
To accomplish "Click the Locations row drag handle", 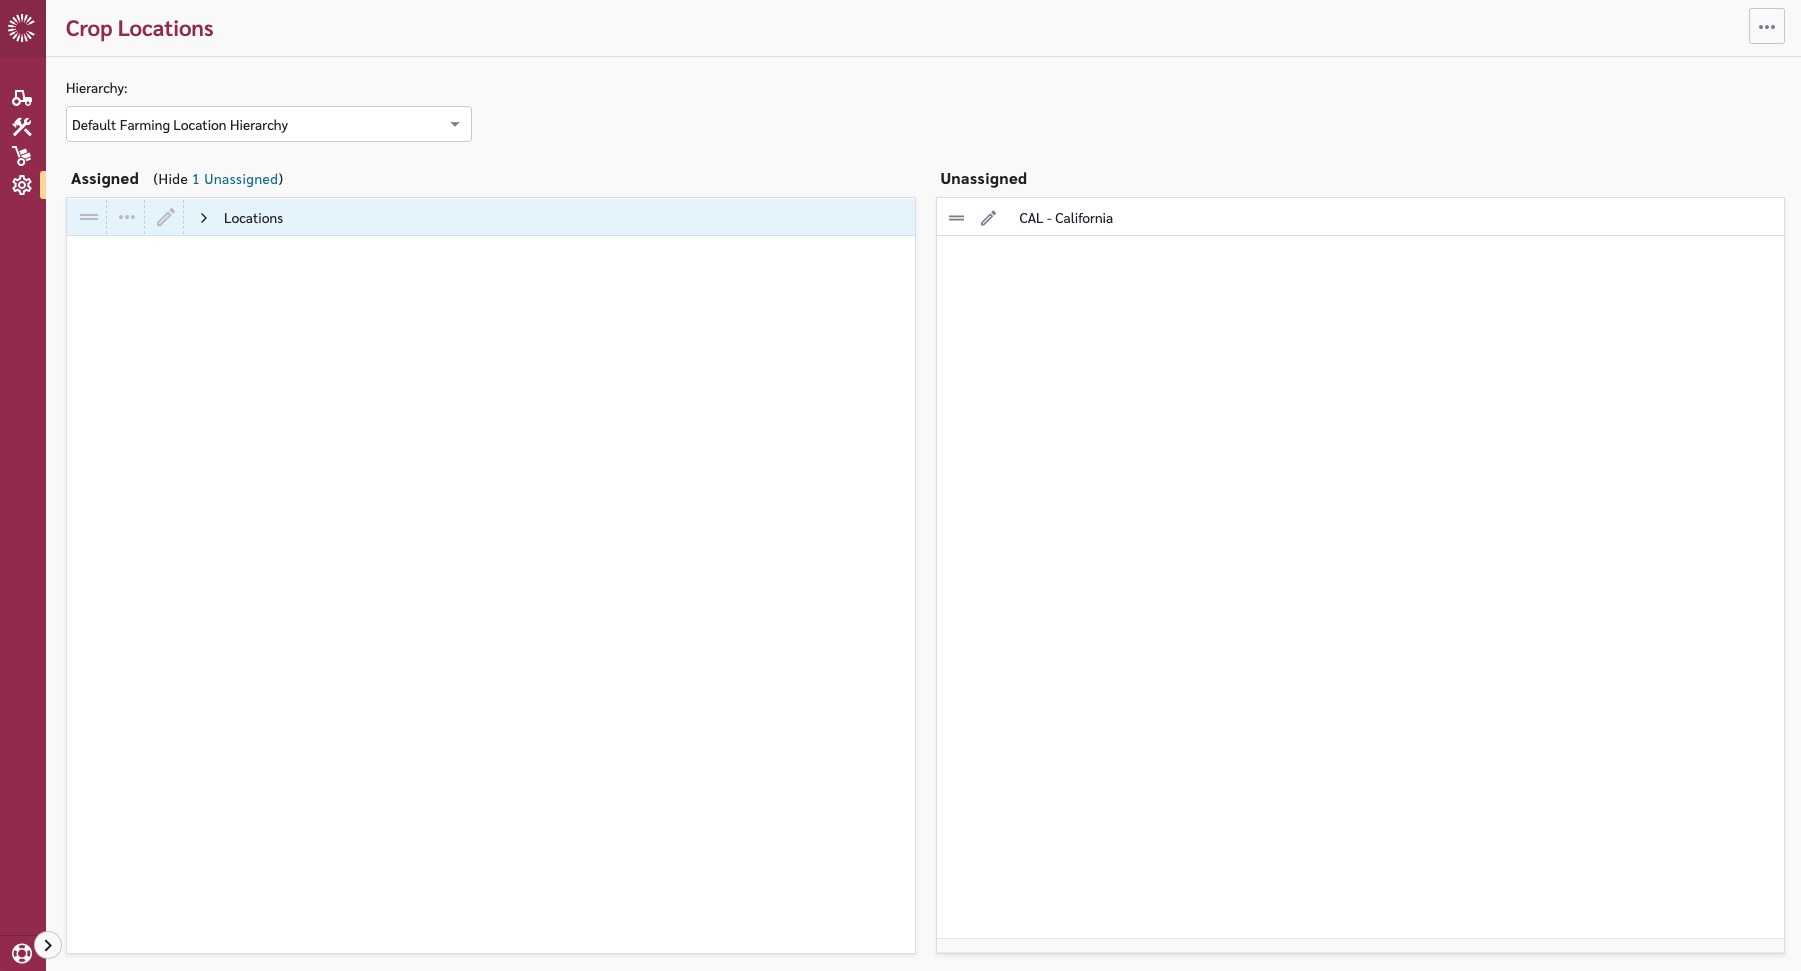I will (89, 218).
